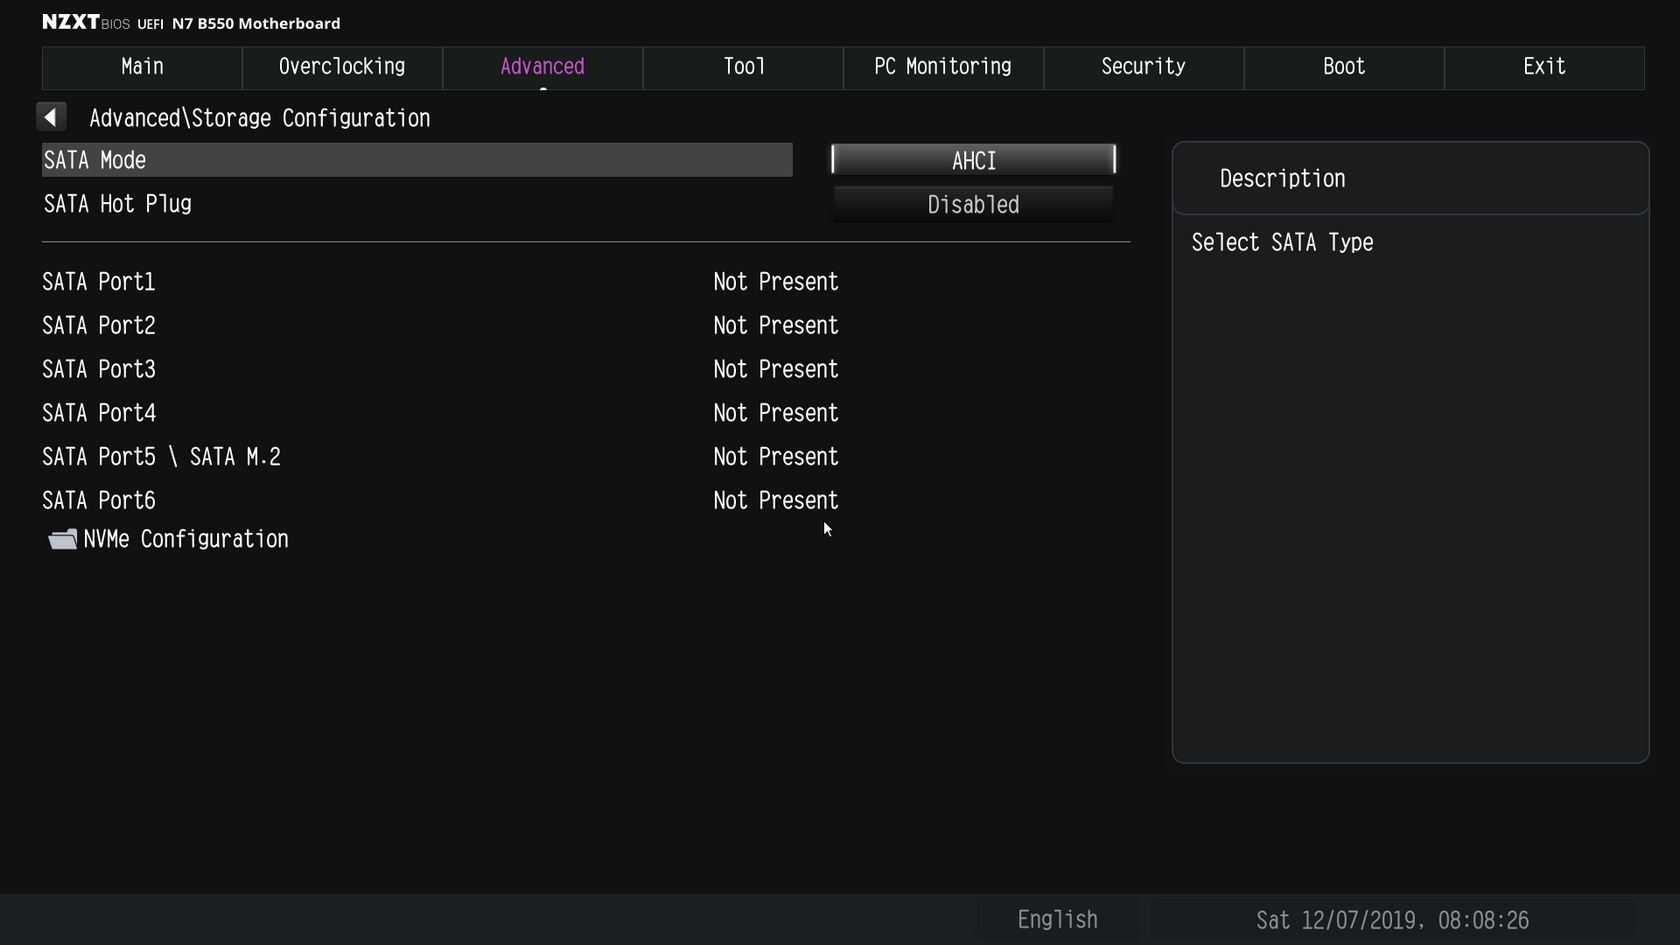Select the SATA Port1 entry

(x=99, y=282)
